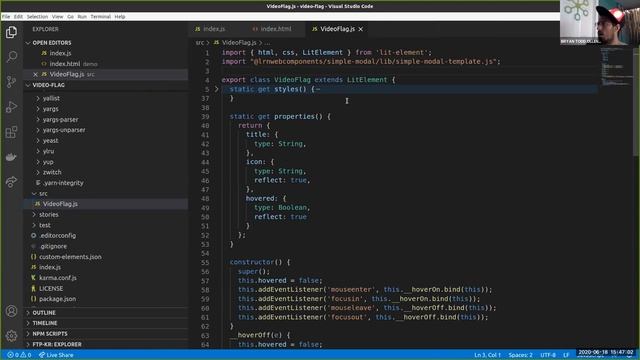Open the Go menu
This screenshot has height=360, width=640.
pos(71,17)
